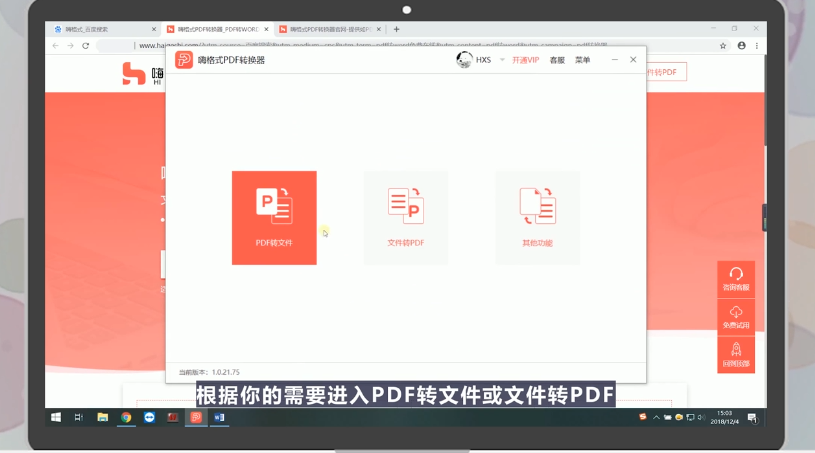Open the 文件转PDF tile
815x453 pixels.
[x=405, y=218]
